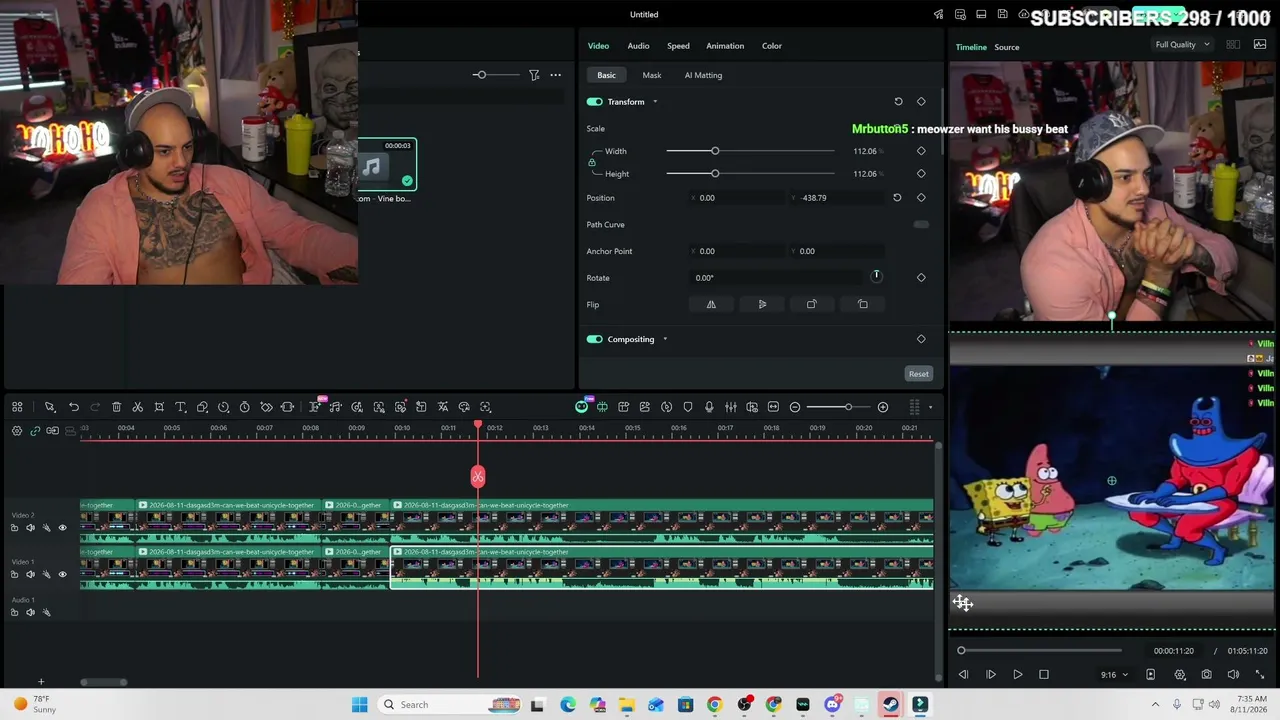Switch to the Speed tab
The width and height of the screenshot is (1280, 720).
pos(678,46)
